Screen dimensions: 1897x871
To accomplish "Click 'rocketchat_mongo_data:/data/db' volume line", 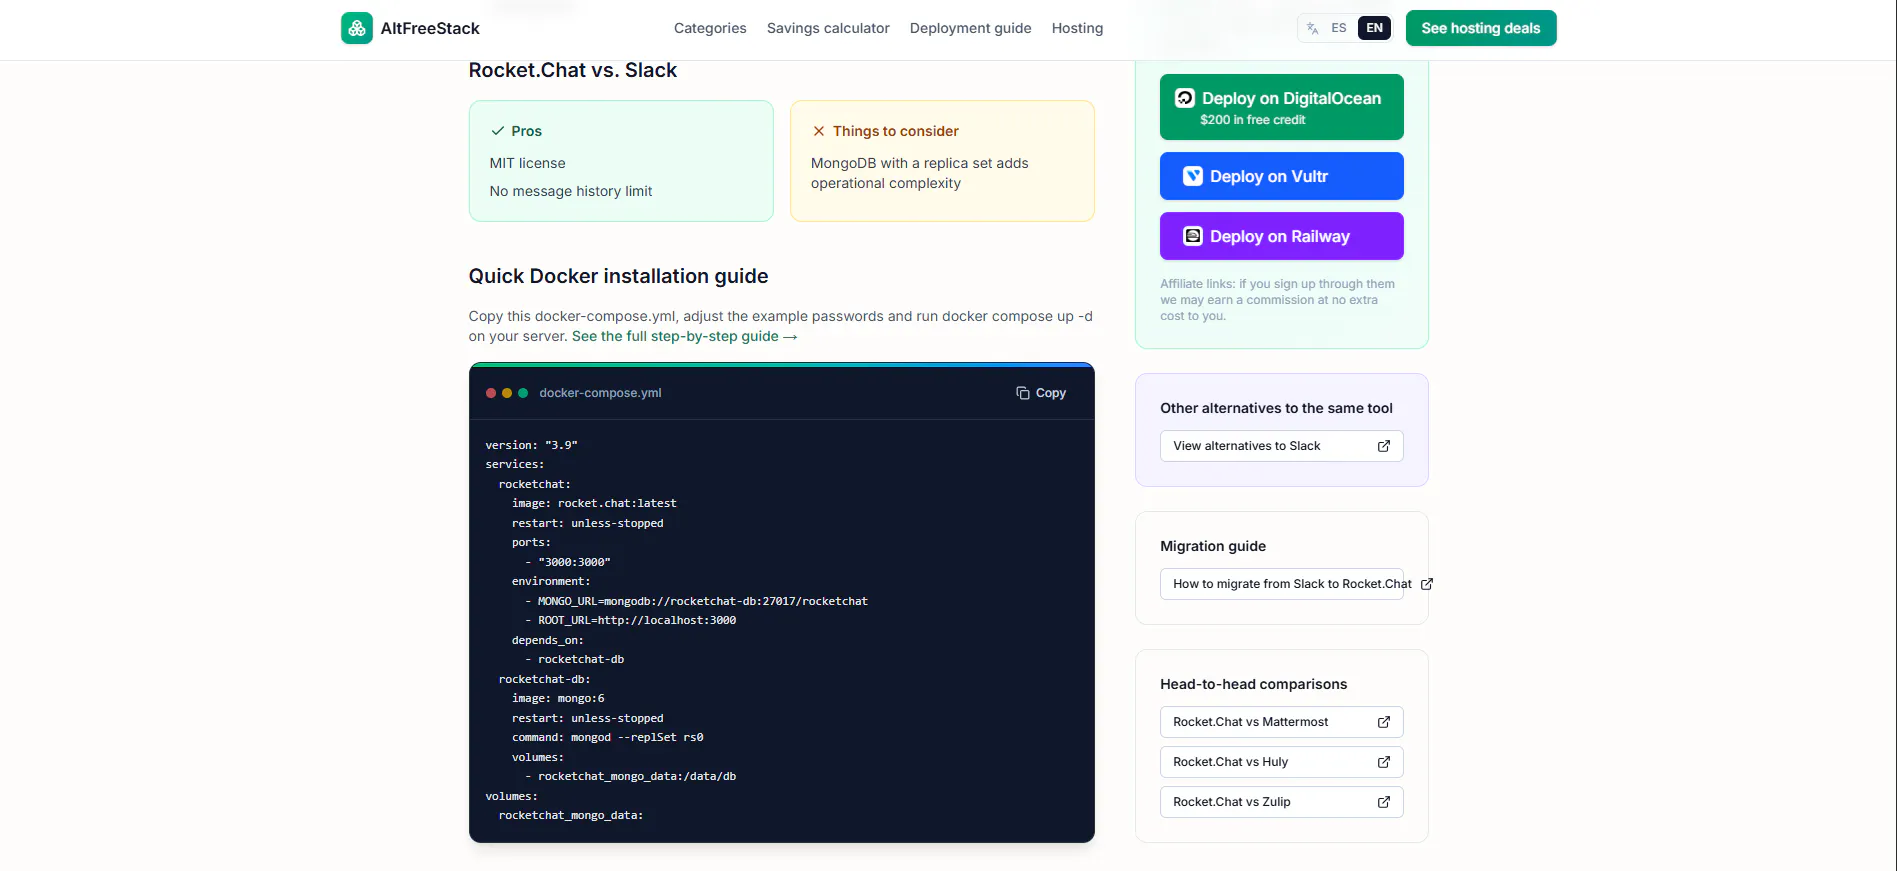I will (x=631, y=776).
